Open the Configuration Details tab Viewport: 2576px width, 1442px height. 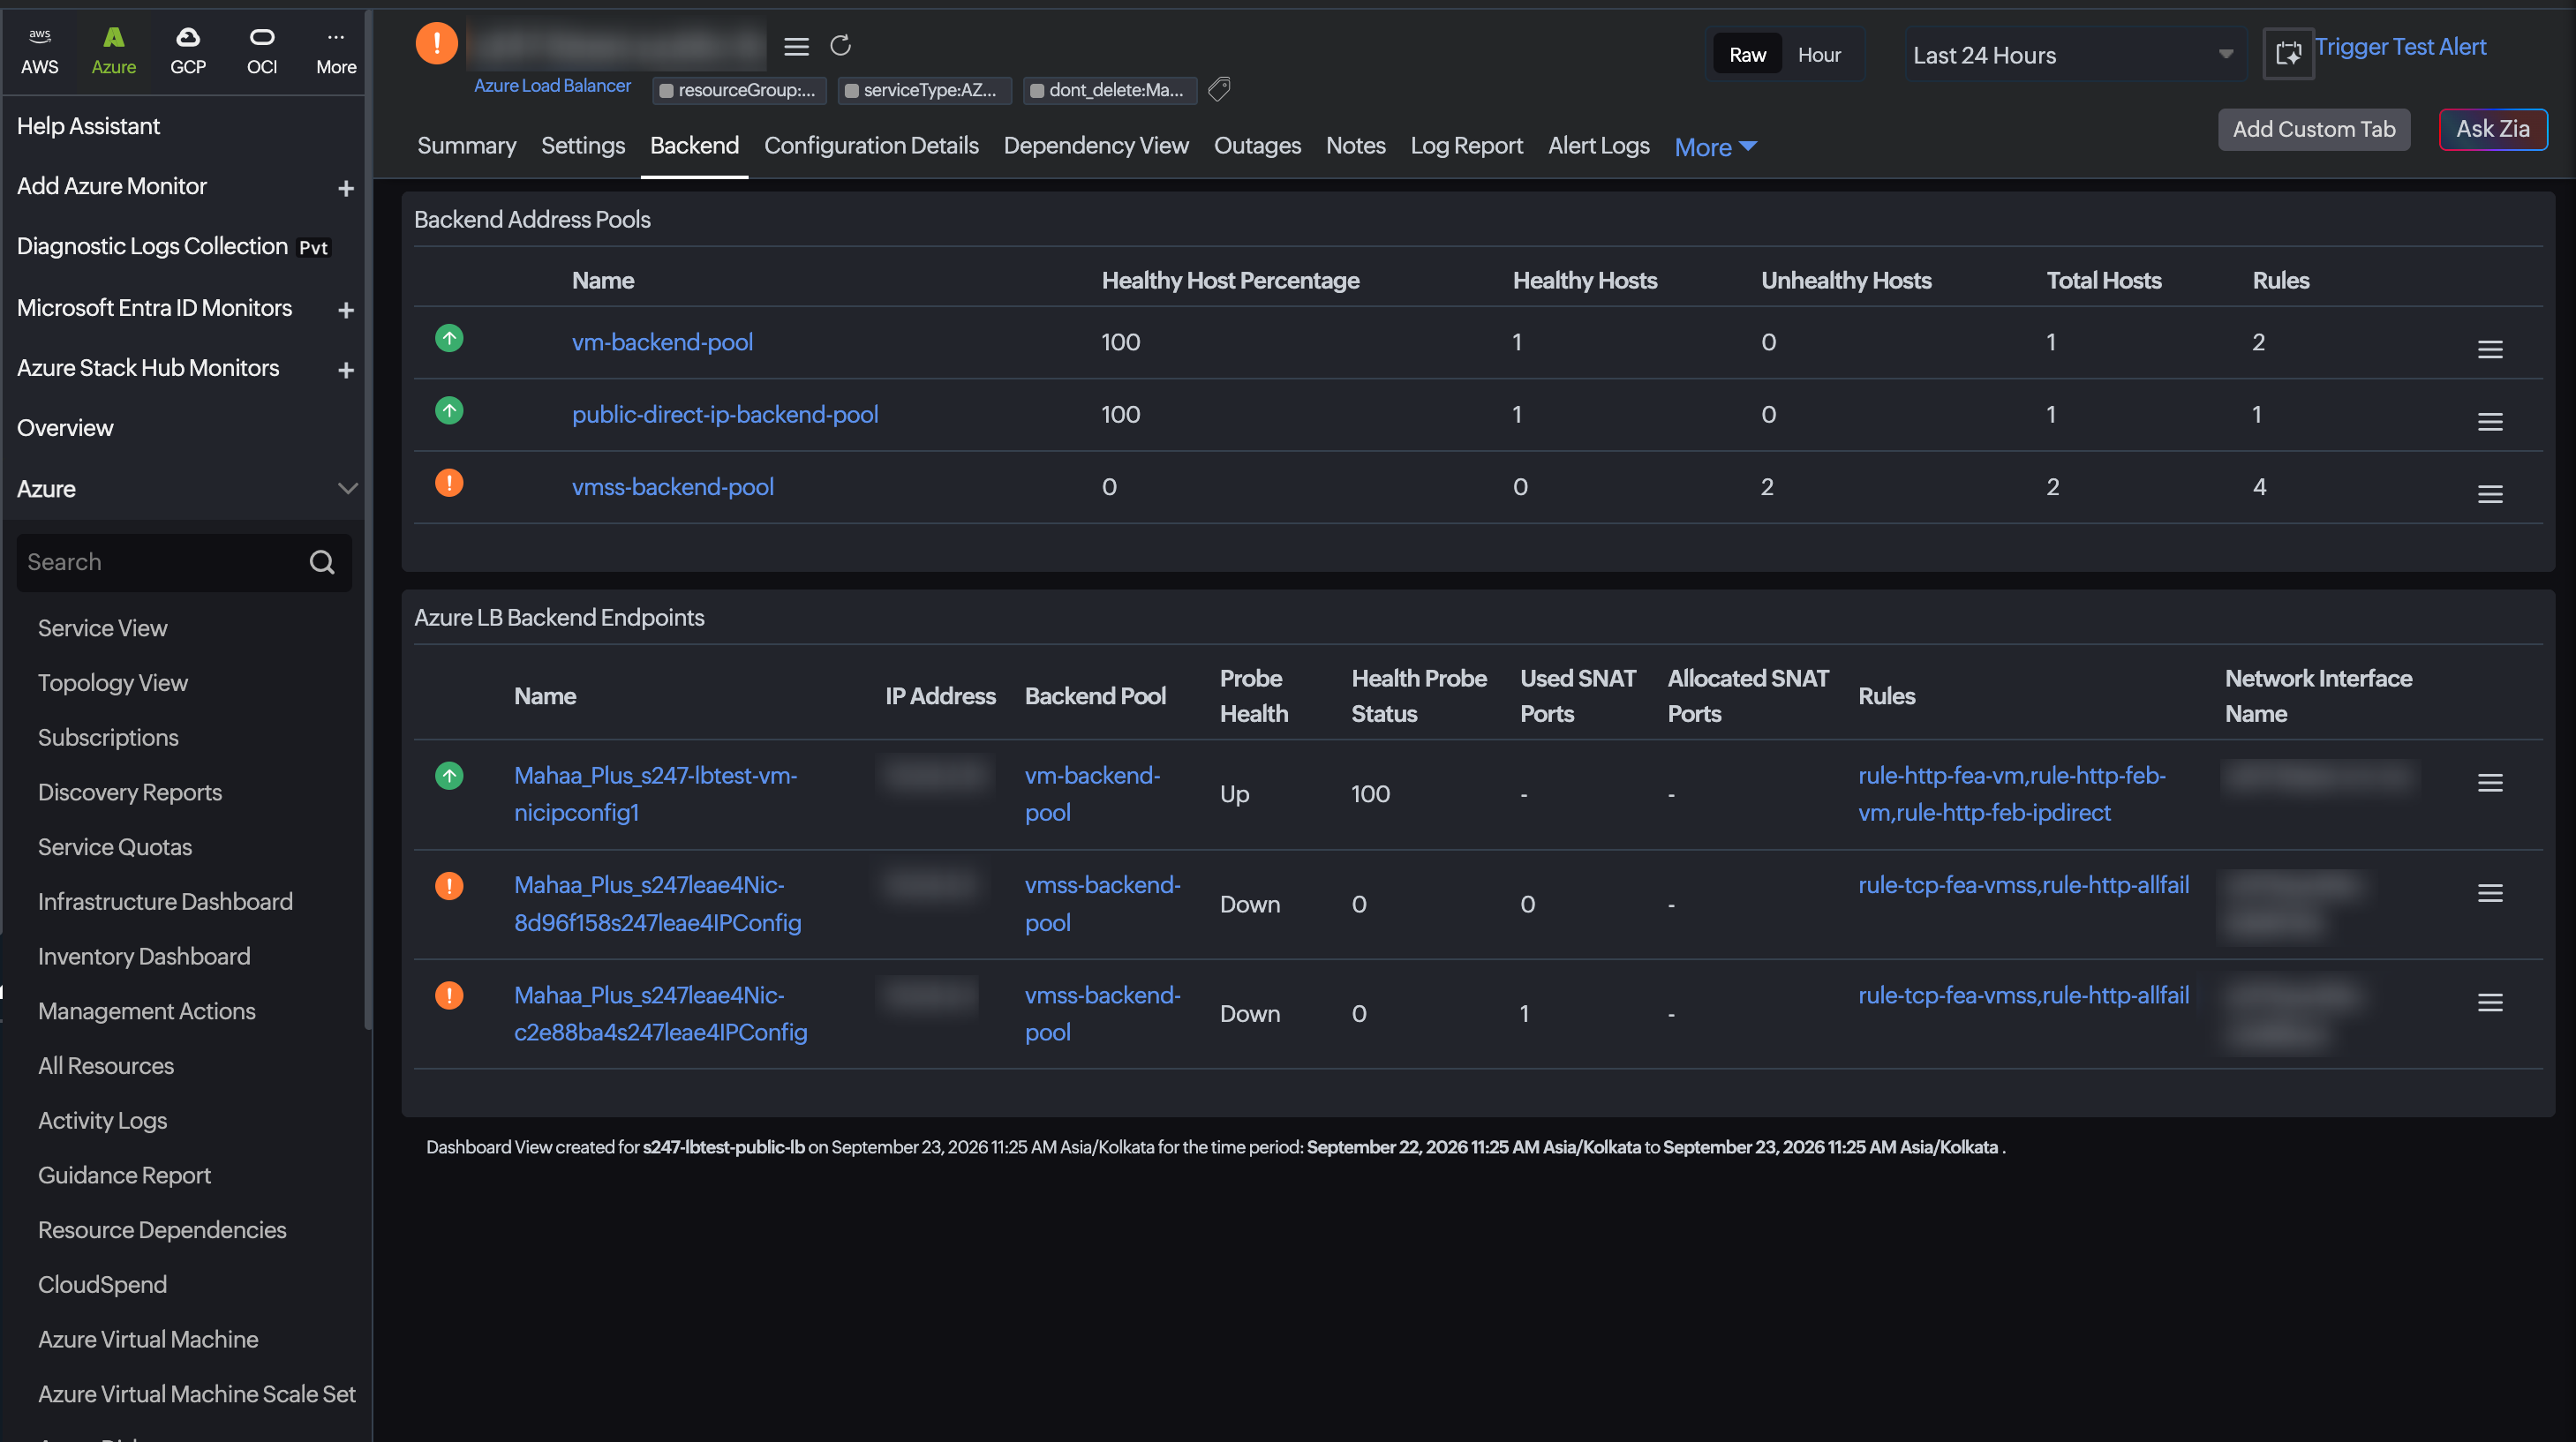[x=871, y=146]
